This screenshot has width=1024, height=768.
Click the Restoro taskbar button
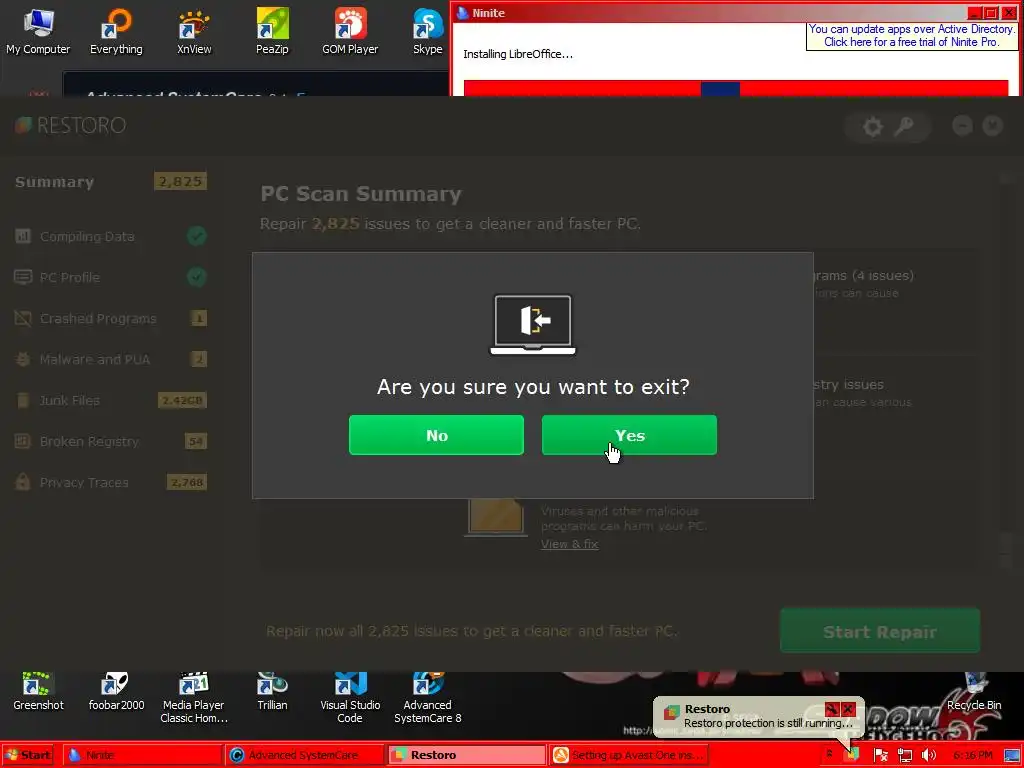tap(466, 755)
